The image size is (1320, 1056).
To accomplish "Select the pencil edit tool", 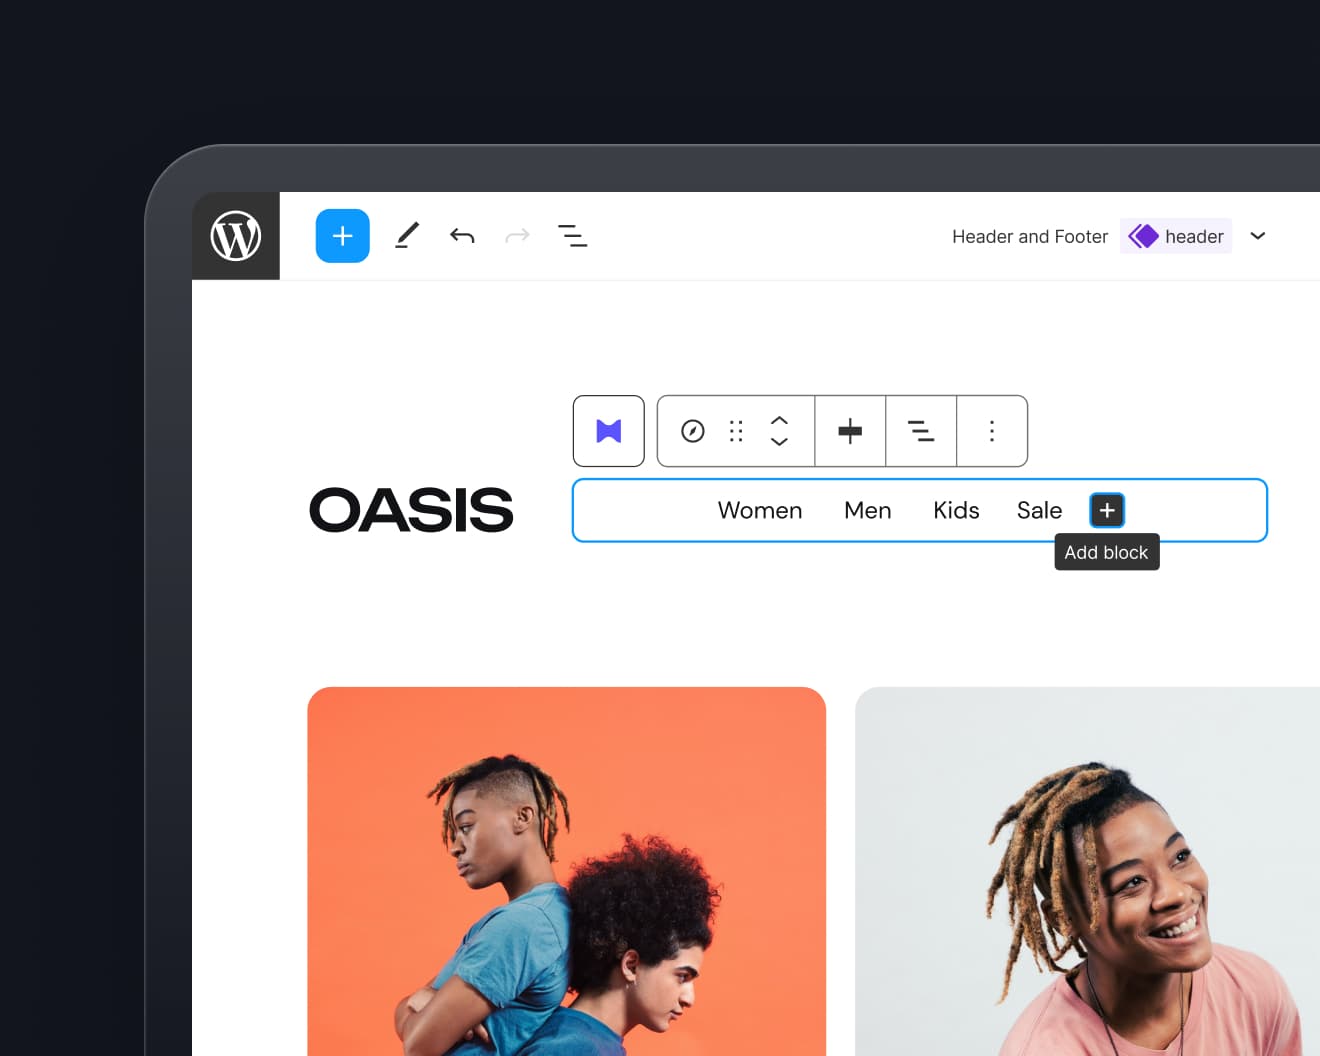I will [407, 236].
